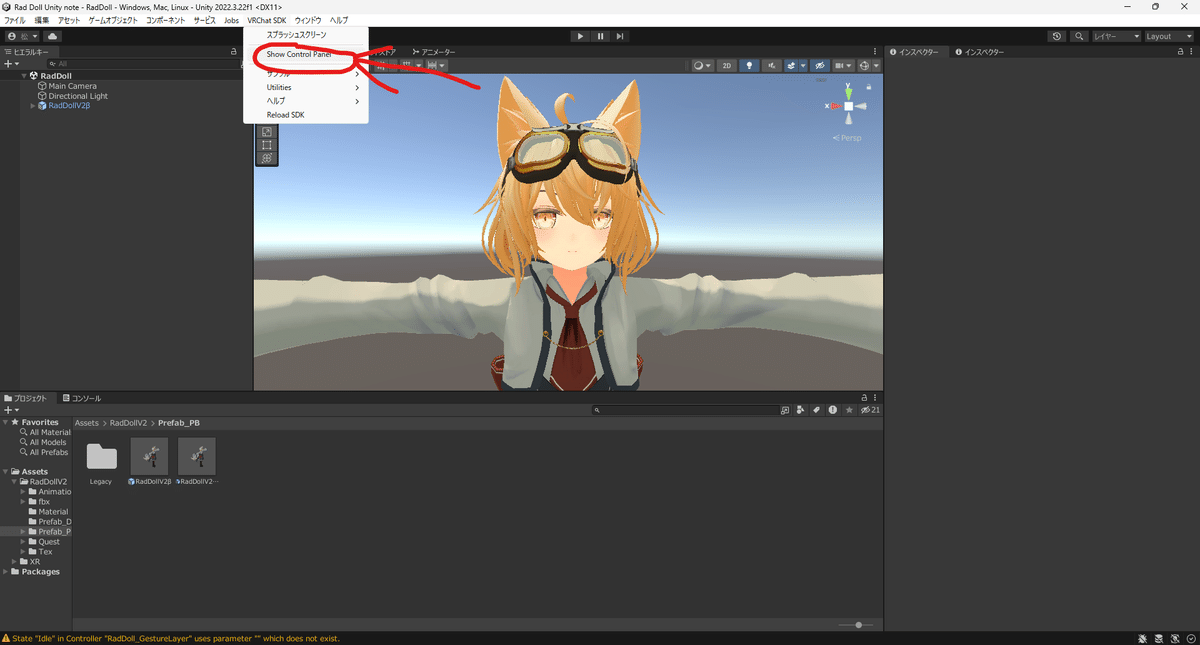Image resolution: width=1200 pixels, height=645 pixels.
Task: Open the Gizmos dropdown arrow
Action: [x=876, y=65]
